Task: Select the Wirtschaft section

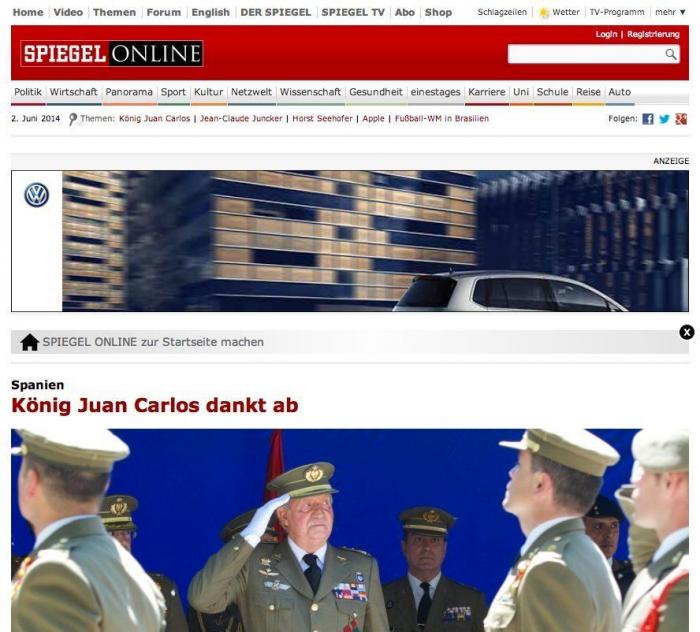Action: (x=73, y=92)
